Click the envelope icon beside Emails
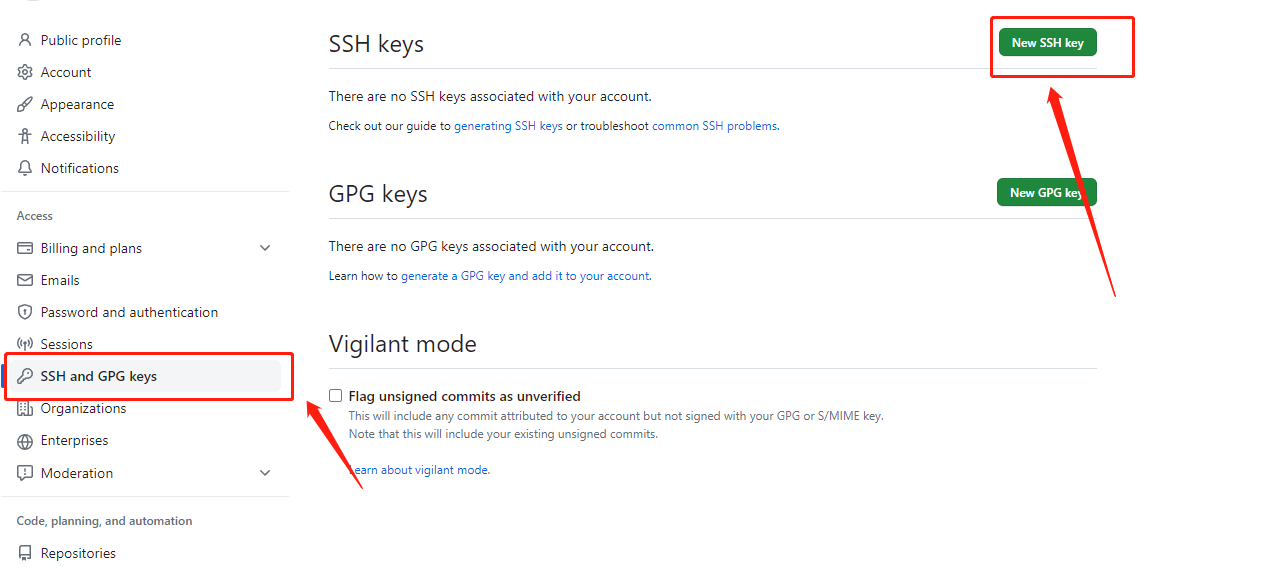Image resolution: width=1273 pixels, height=572 pixels. click(x=25, y=280)
